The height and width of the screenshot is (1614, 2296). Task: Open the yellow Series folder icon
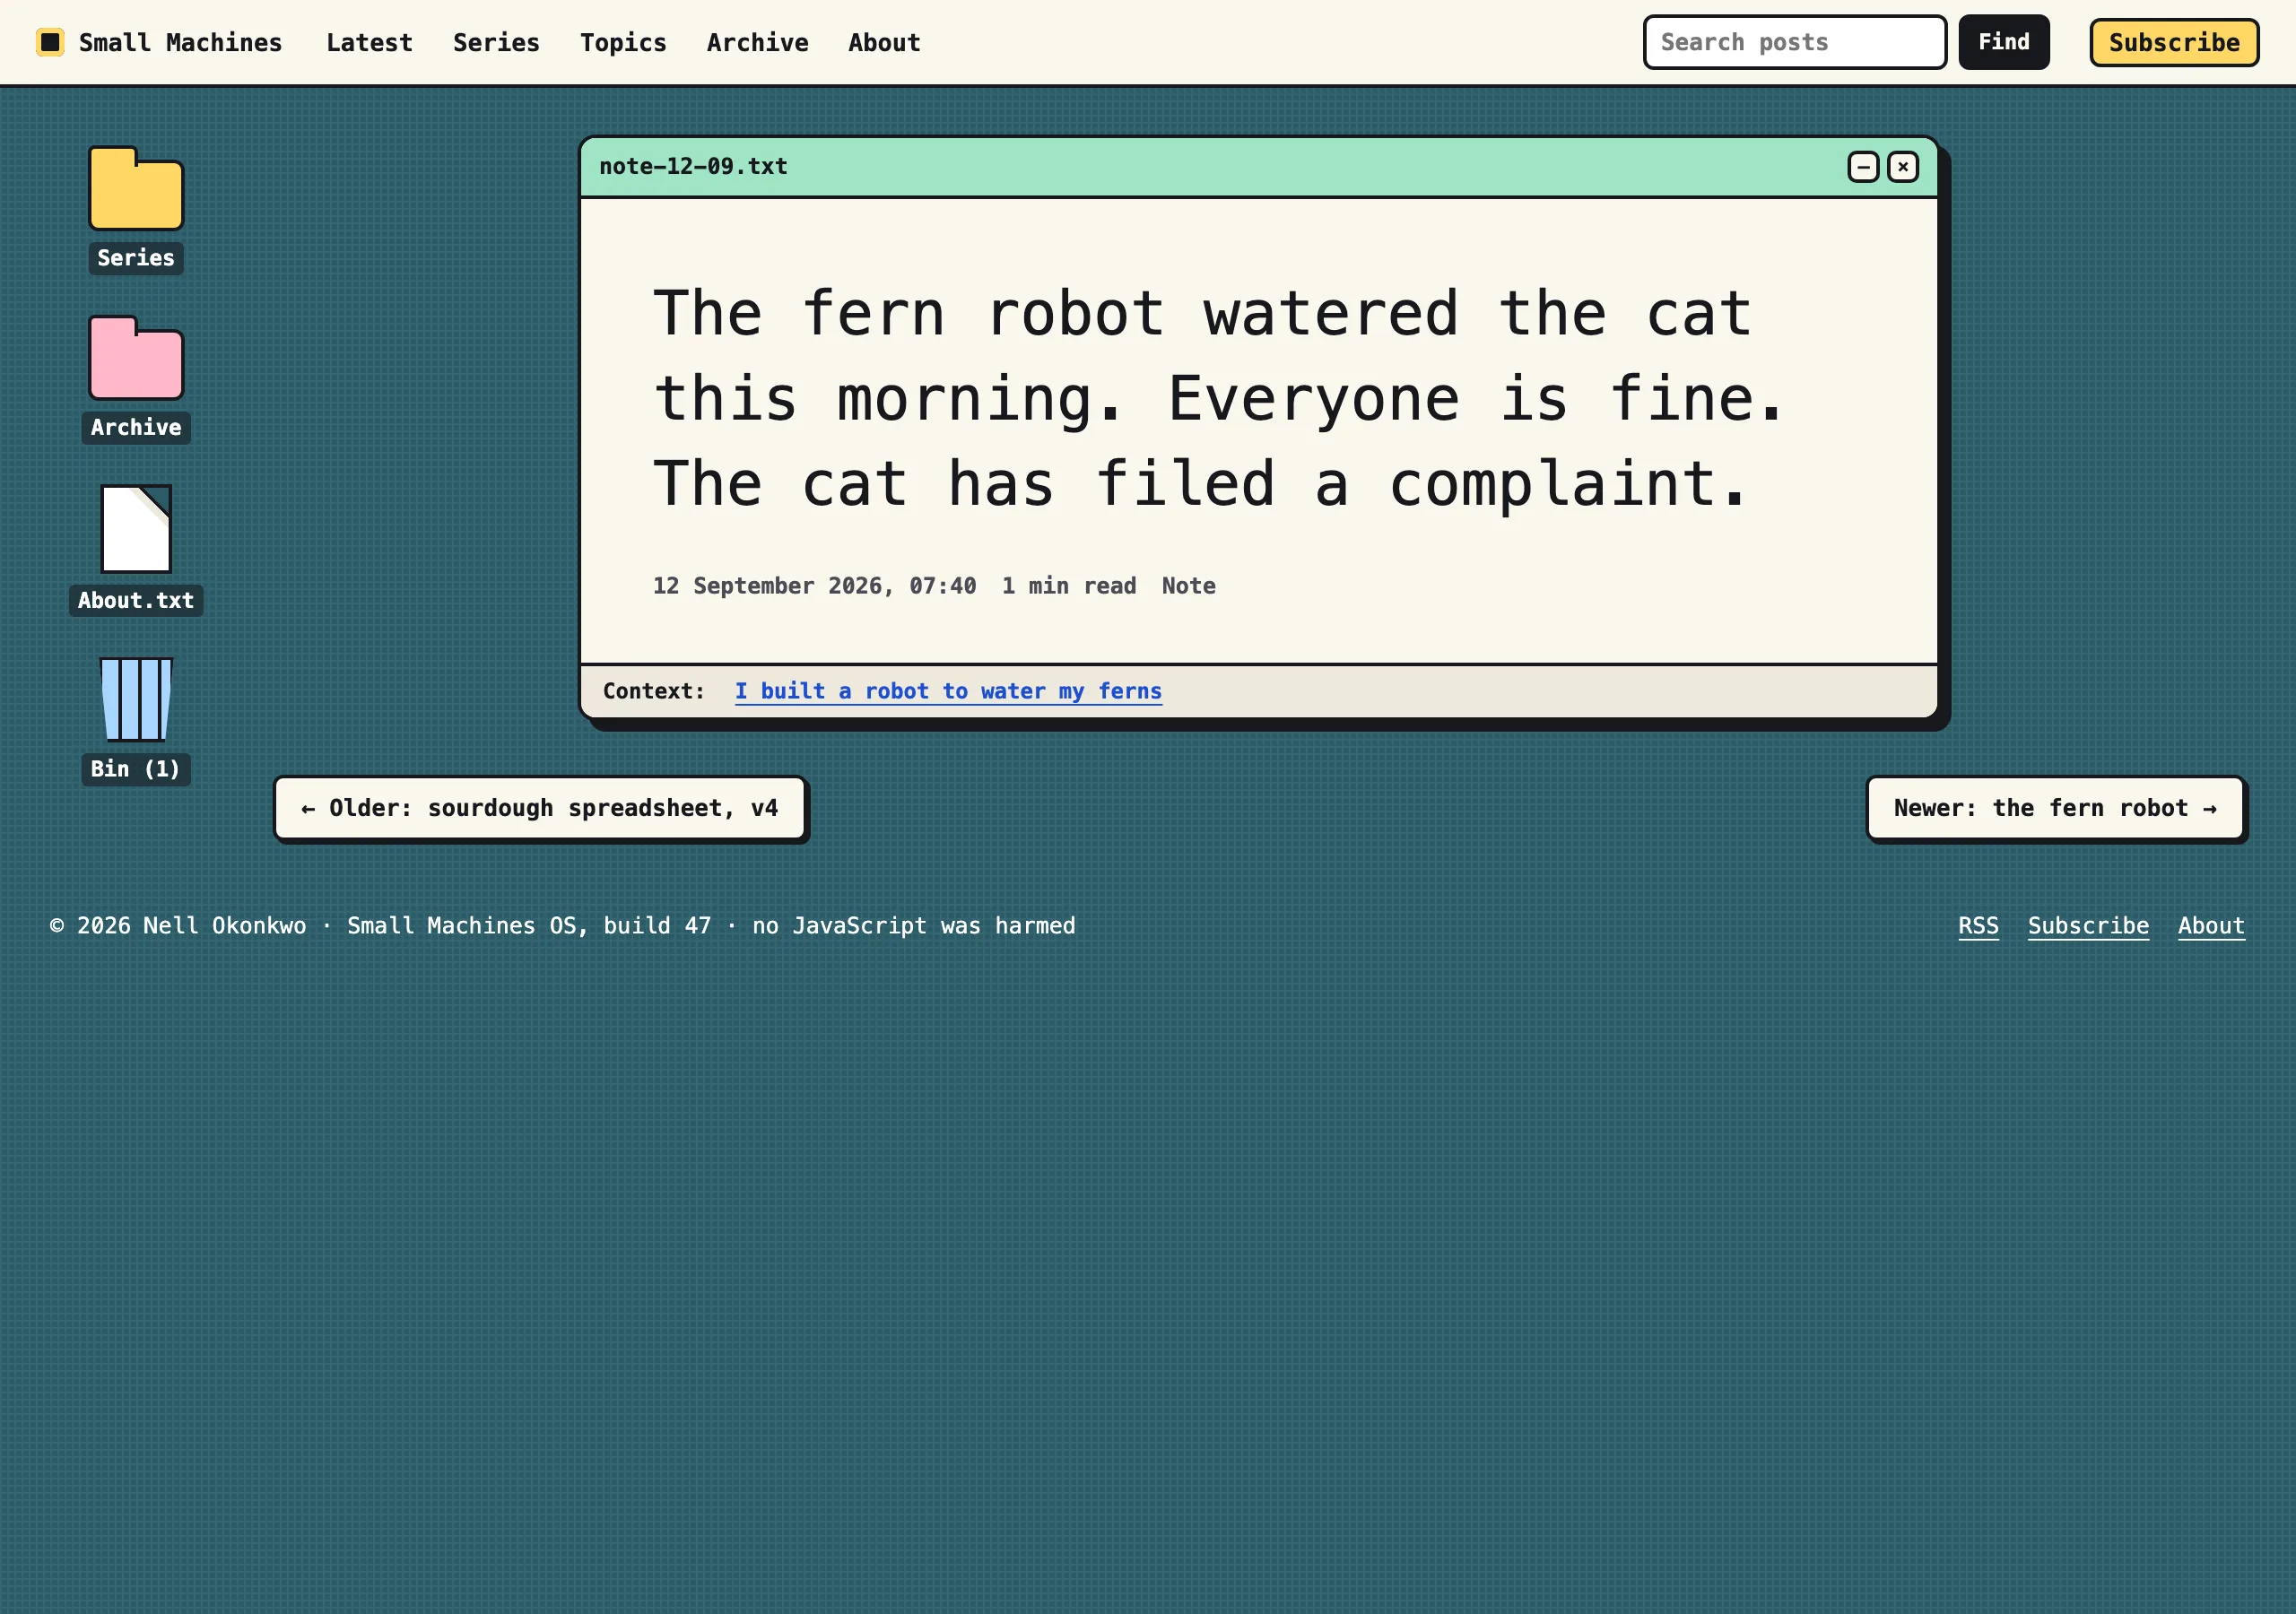[136, 189]
